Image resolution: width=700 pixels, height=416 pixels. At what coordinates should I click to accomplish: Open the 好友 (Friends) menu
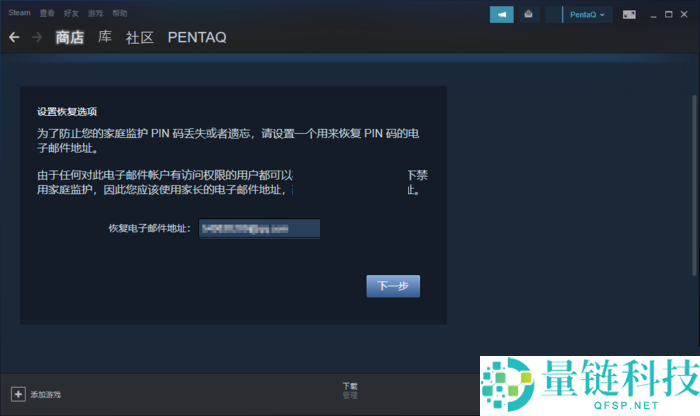[x=72, y=14]
